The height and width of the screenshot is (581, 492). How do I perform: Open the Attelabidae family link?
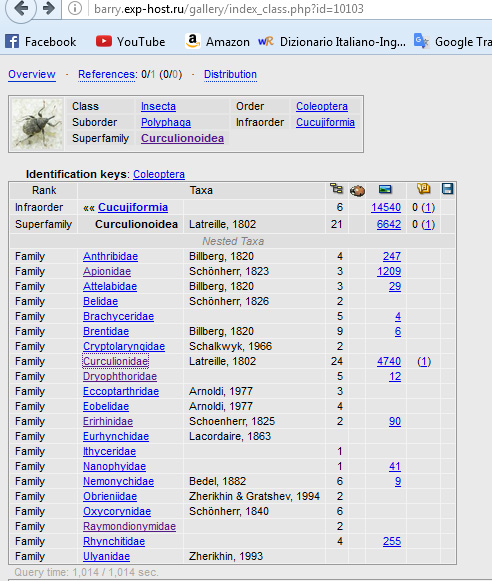click(x=110, y=286)
